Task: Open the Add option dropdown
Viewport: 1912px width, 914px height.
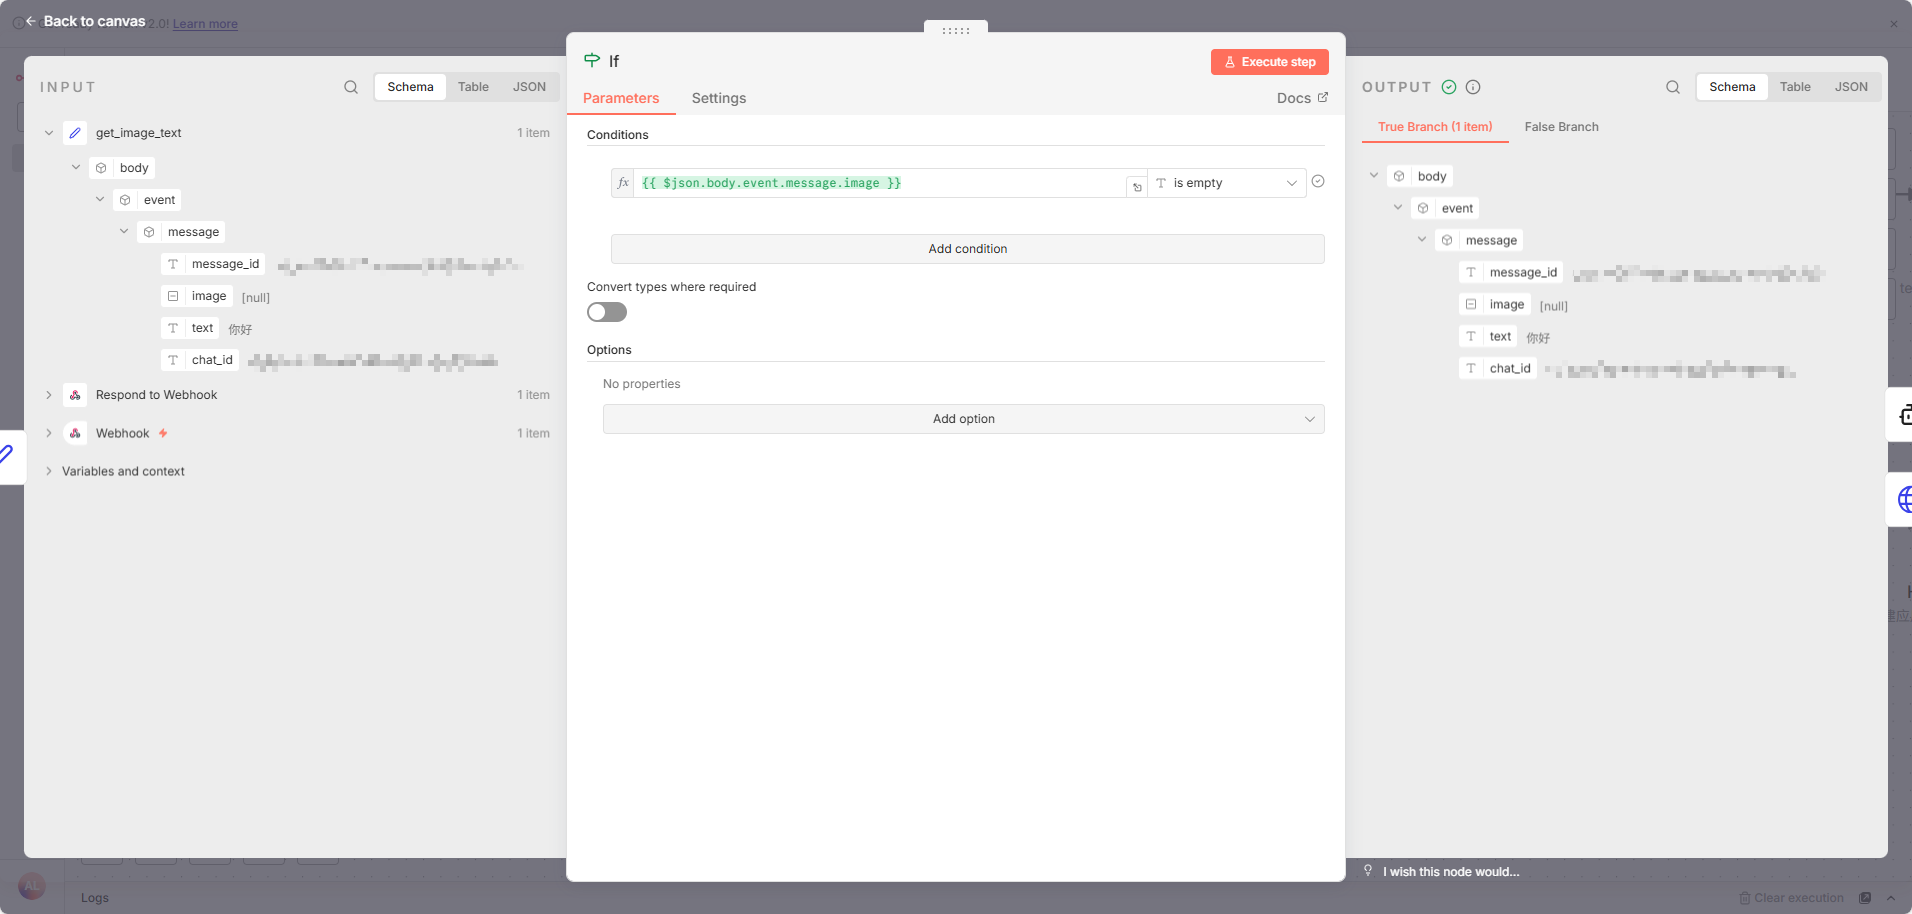Action: pos(963,419)
